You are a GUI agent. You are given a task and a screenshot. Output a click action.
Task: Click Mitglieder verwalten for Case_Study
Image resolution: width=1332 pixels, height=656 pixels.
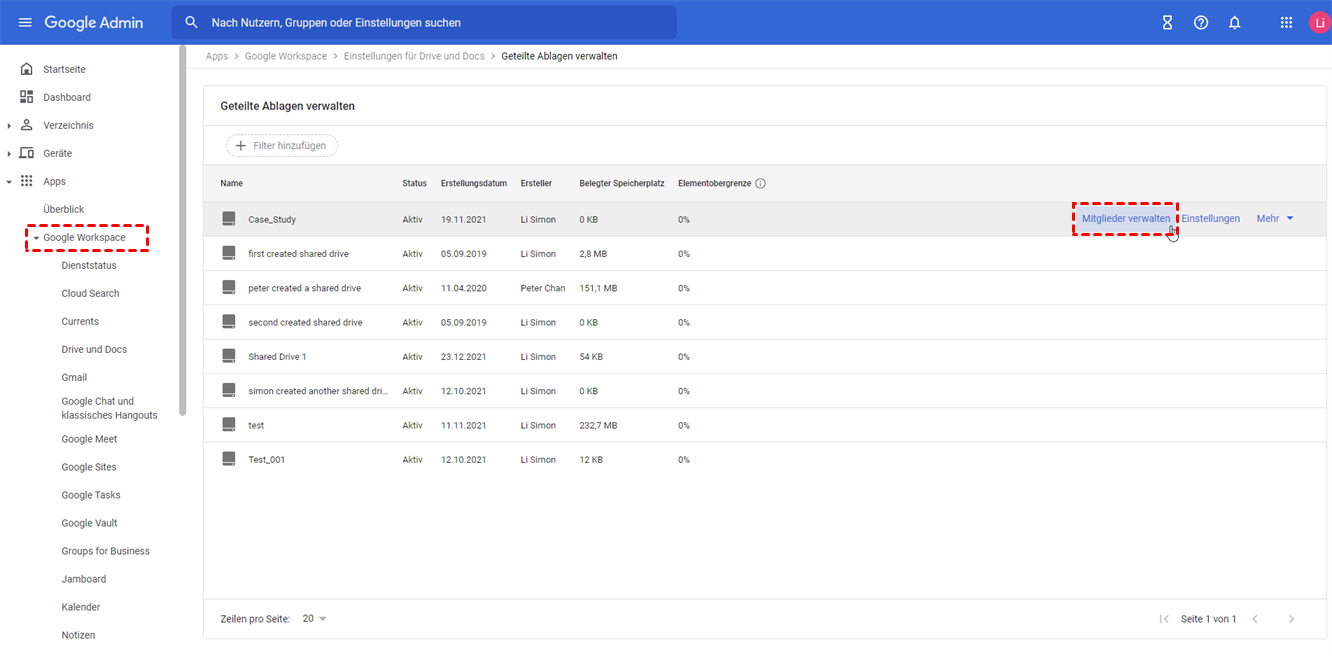click(1125, 219)
